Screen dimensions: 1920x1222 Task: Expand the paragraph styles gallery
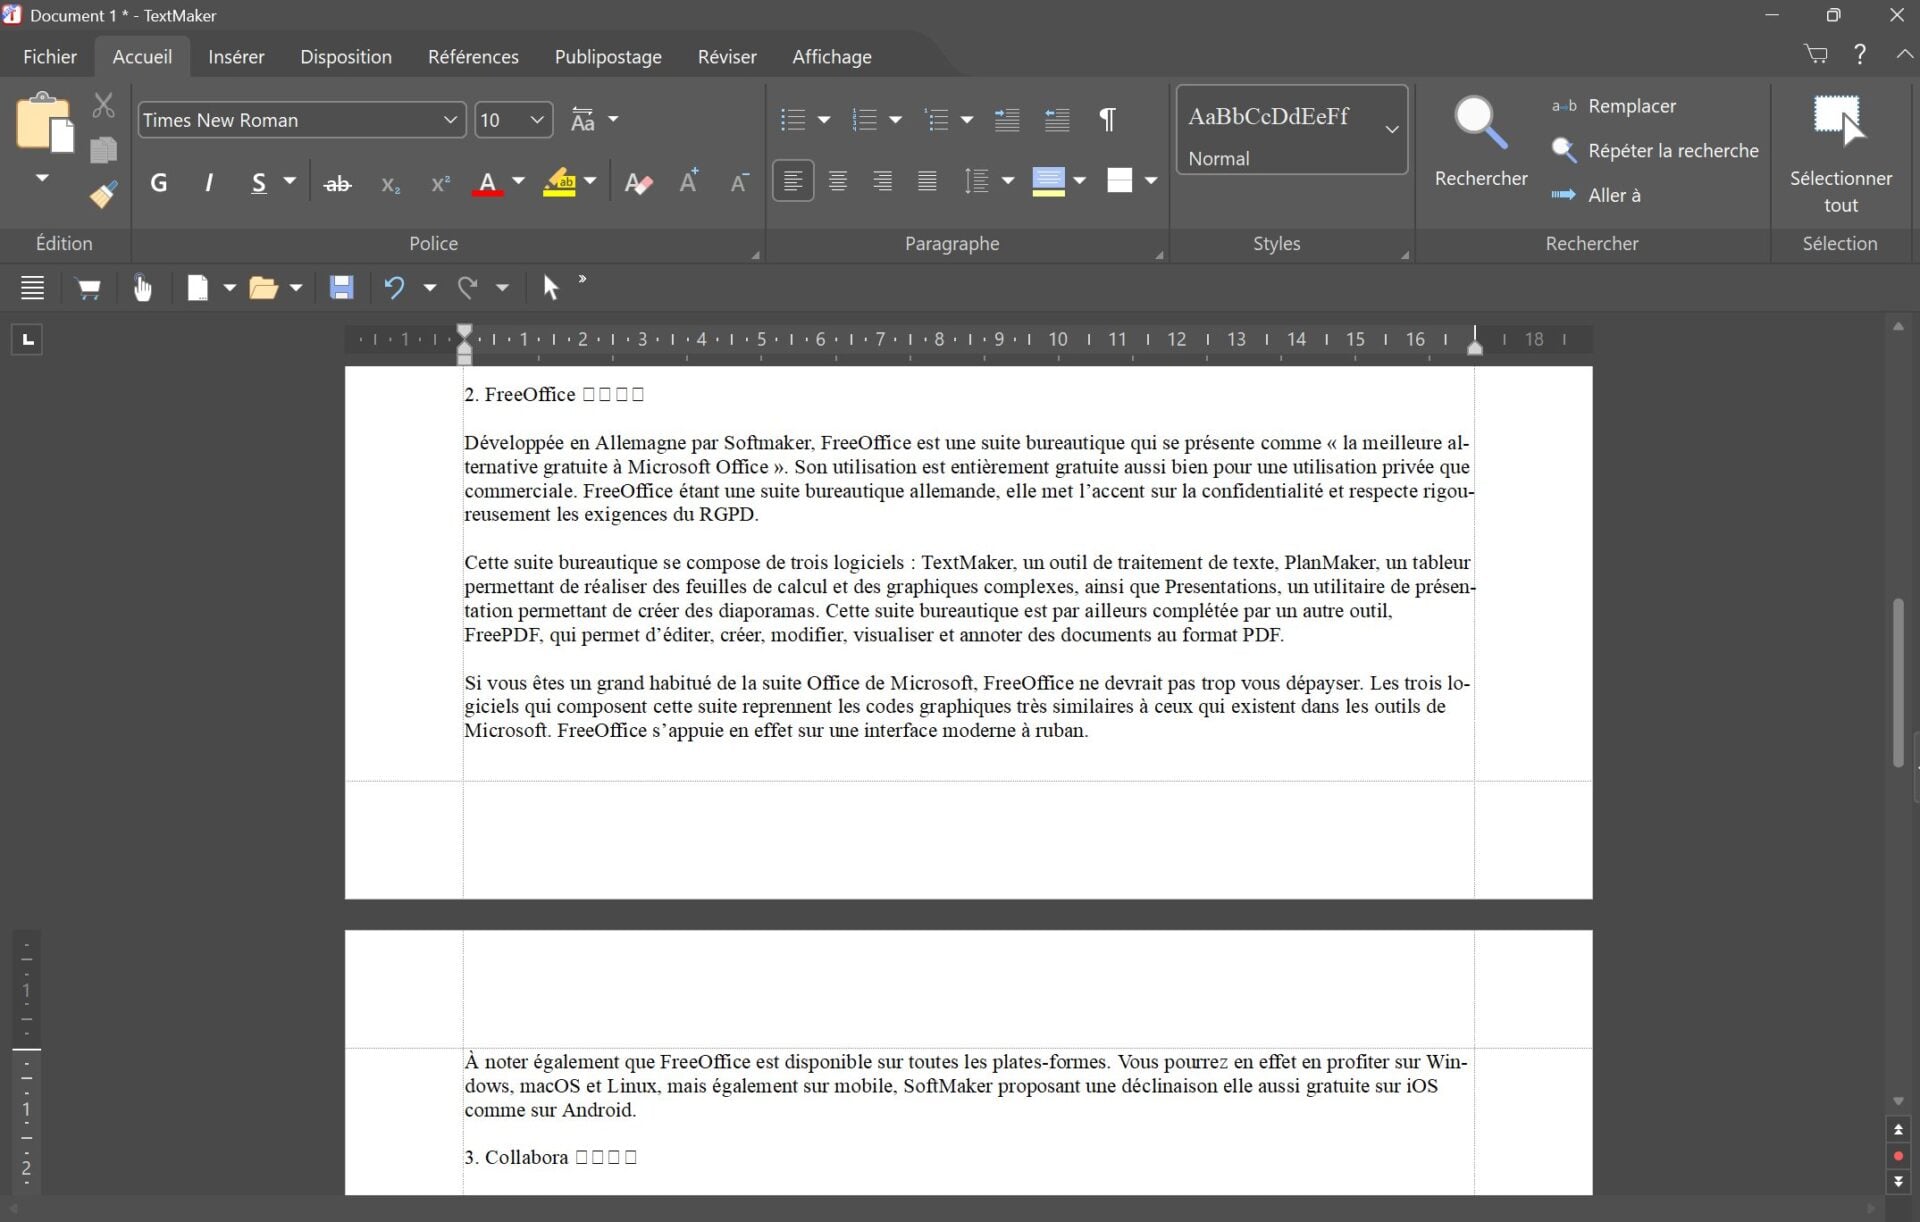coord(1391,130)
